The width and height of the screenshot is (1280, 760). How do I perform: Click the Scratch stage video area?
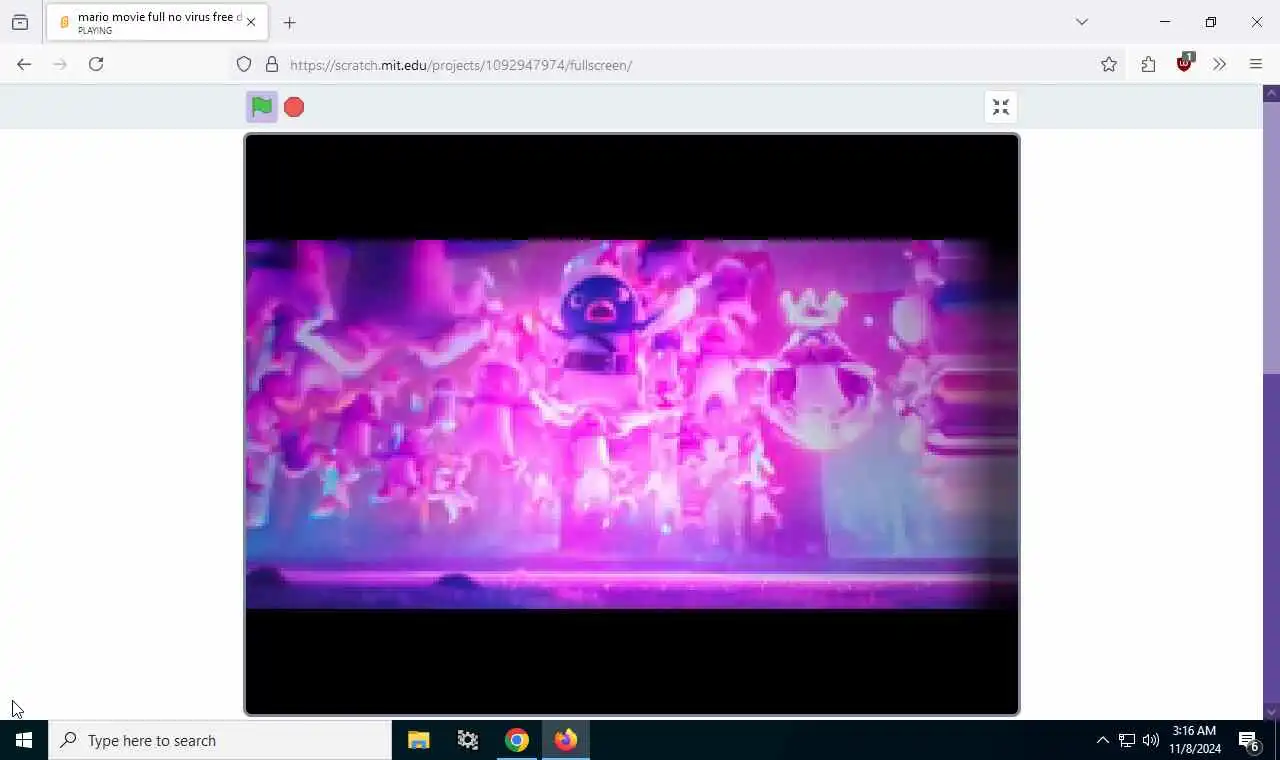(x=632, y=424)
